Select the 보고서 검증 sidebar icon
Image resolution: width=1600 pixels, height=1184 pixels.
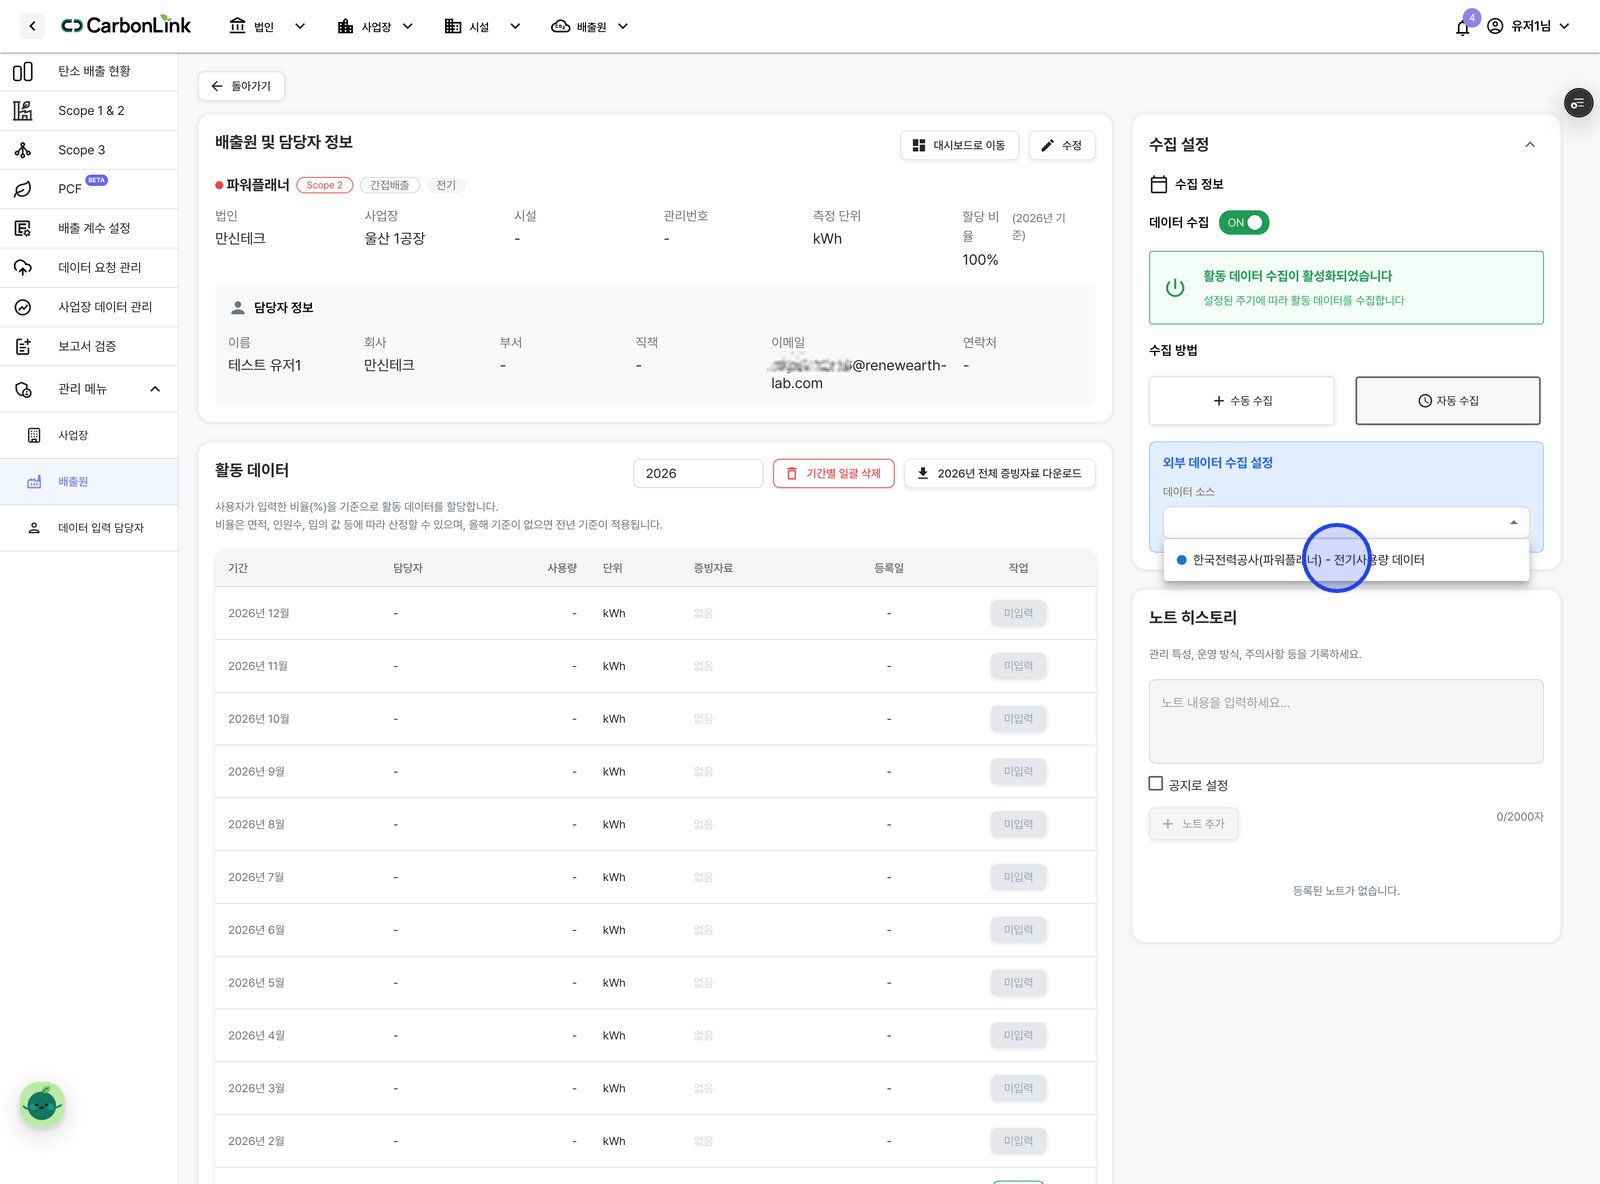[x=23, y=346]
